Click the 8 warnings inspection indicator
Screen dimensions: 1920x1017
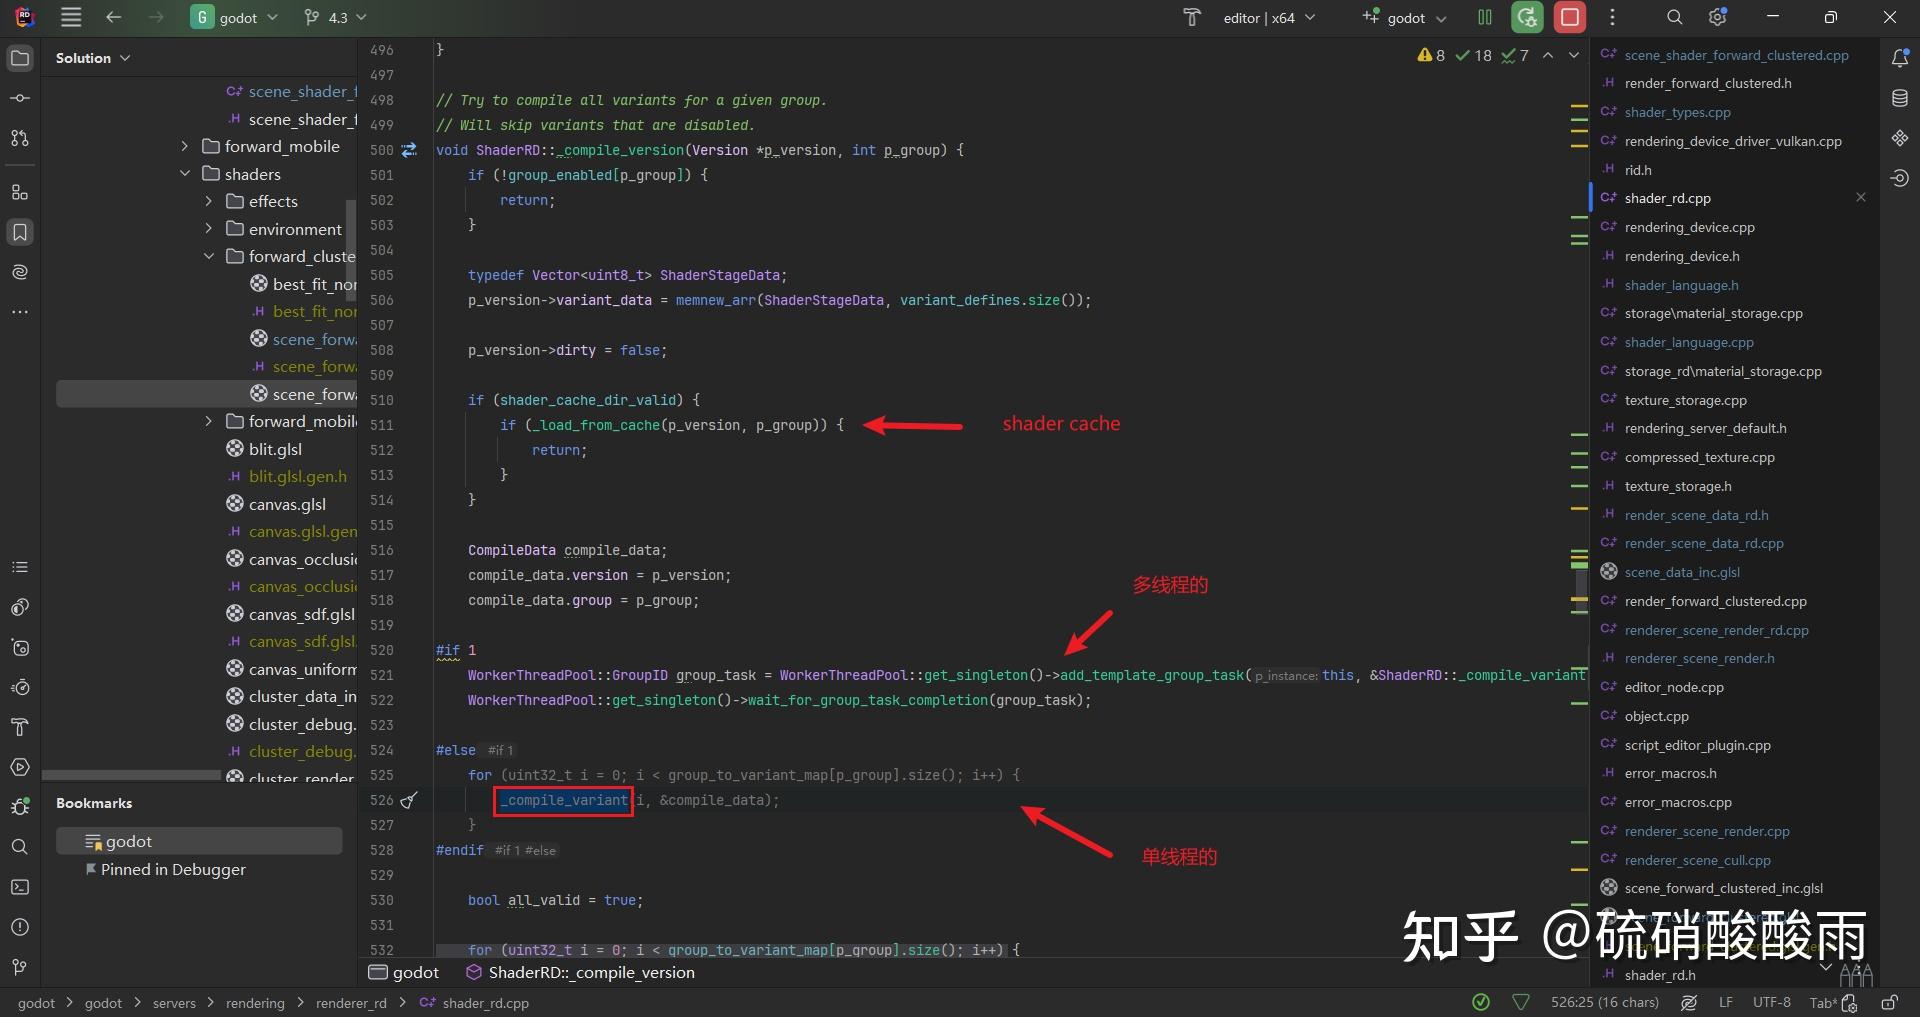pyautogui.click(x=1430, y=55)
